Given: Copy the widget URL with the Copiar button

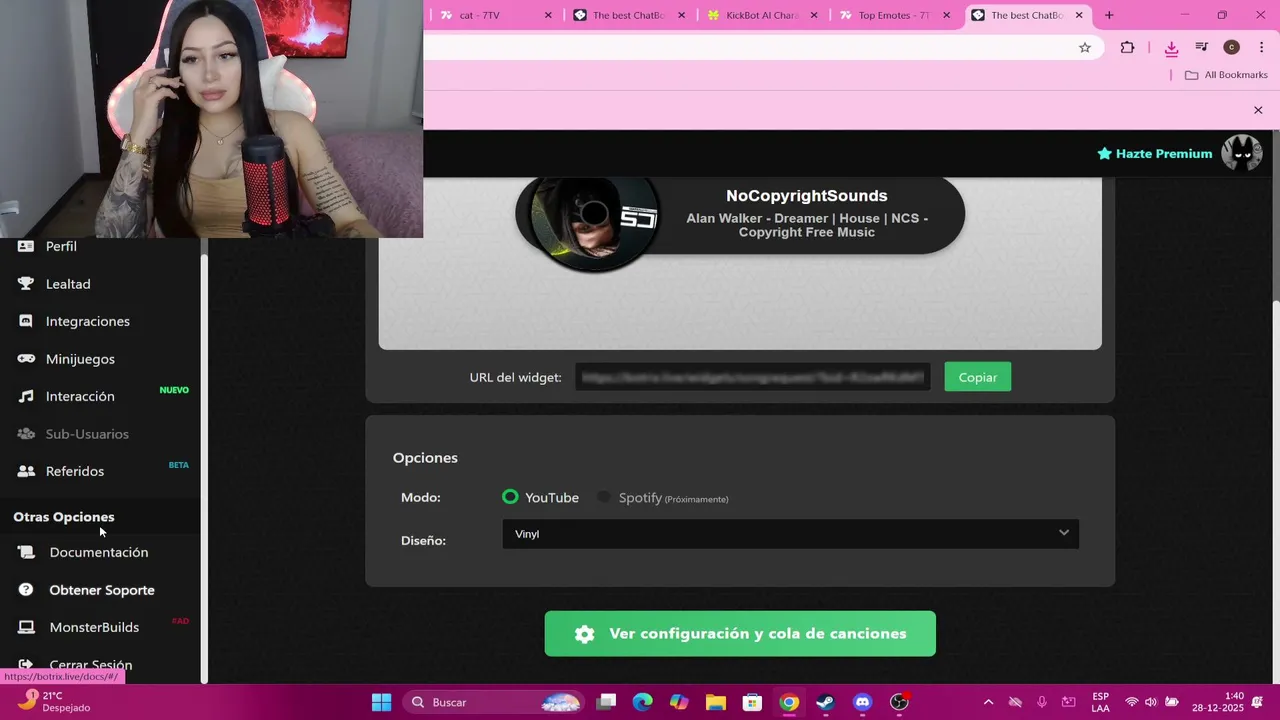Looking at the screenshot, I should pos(978,377).
